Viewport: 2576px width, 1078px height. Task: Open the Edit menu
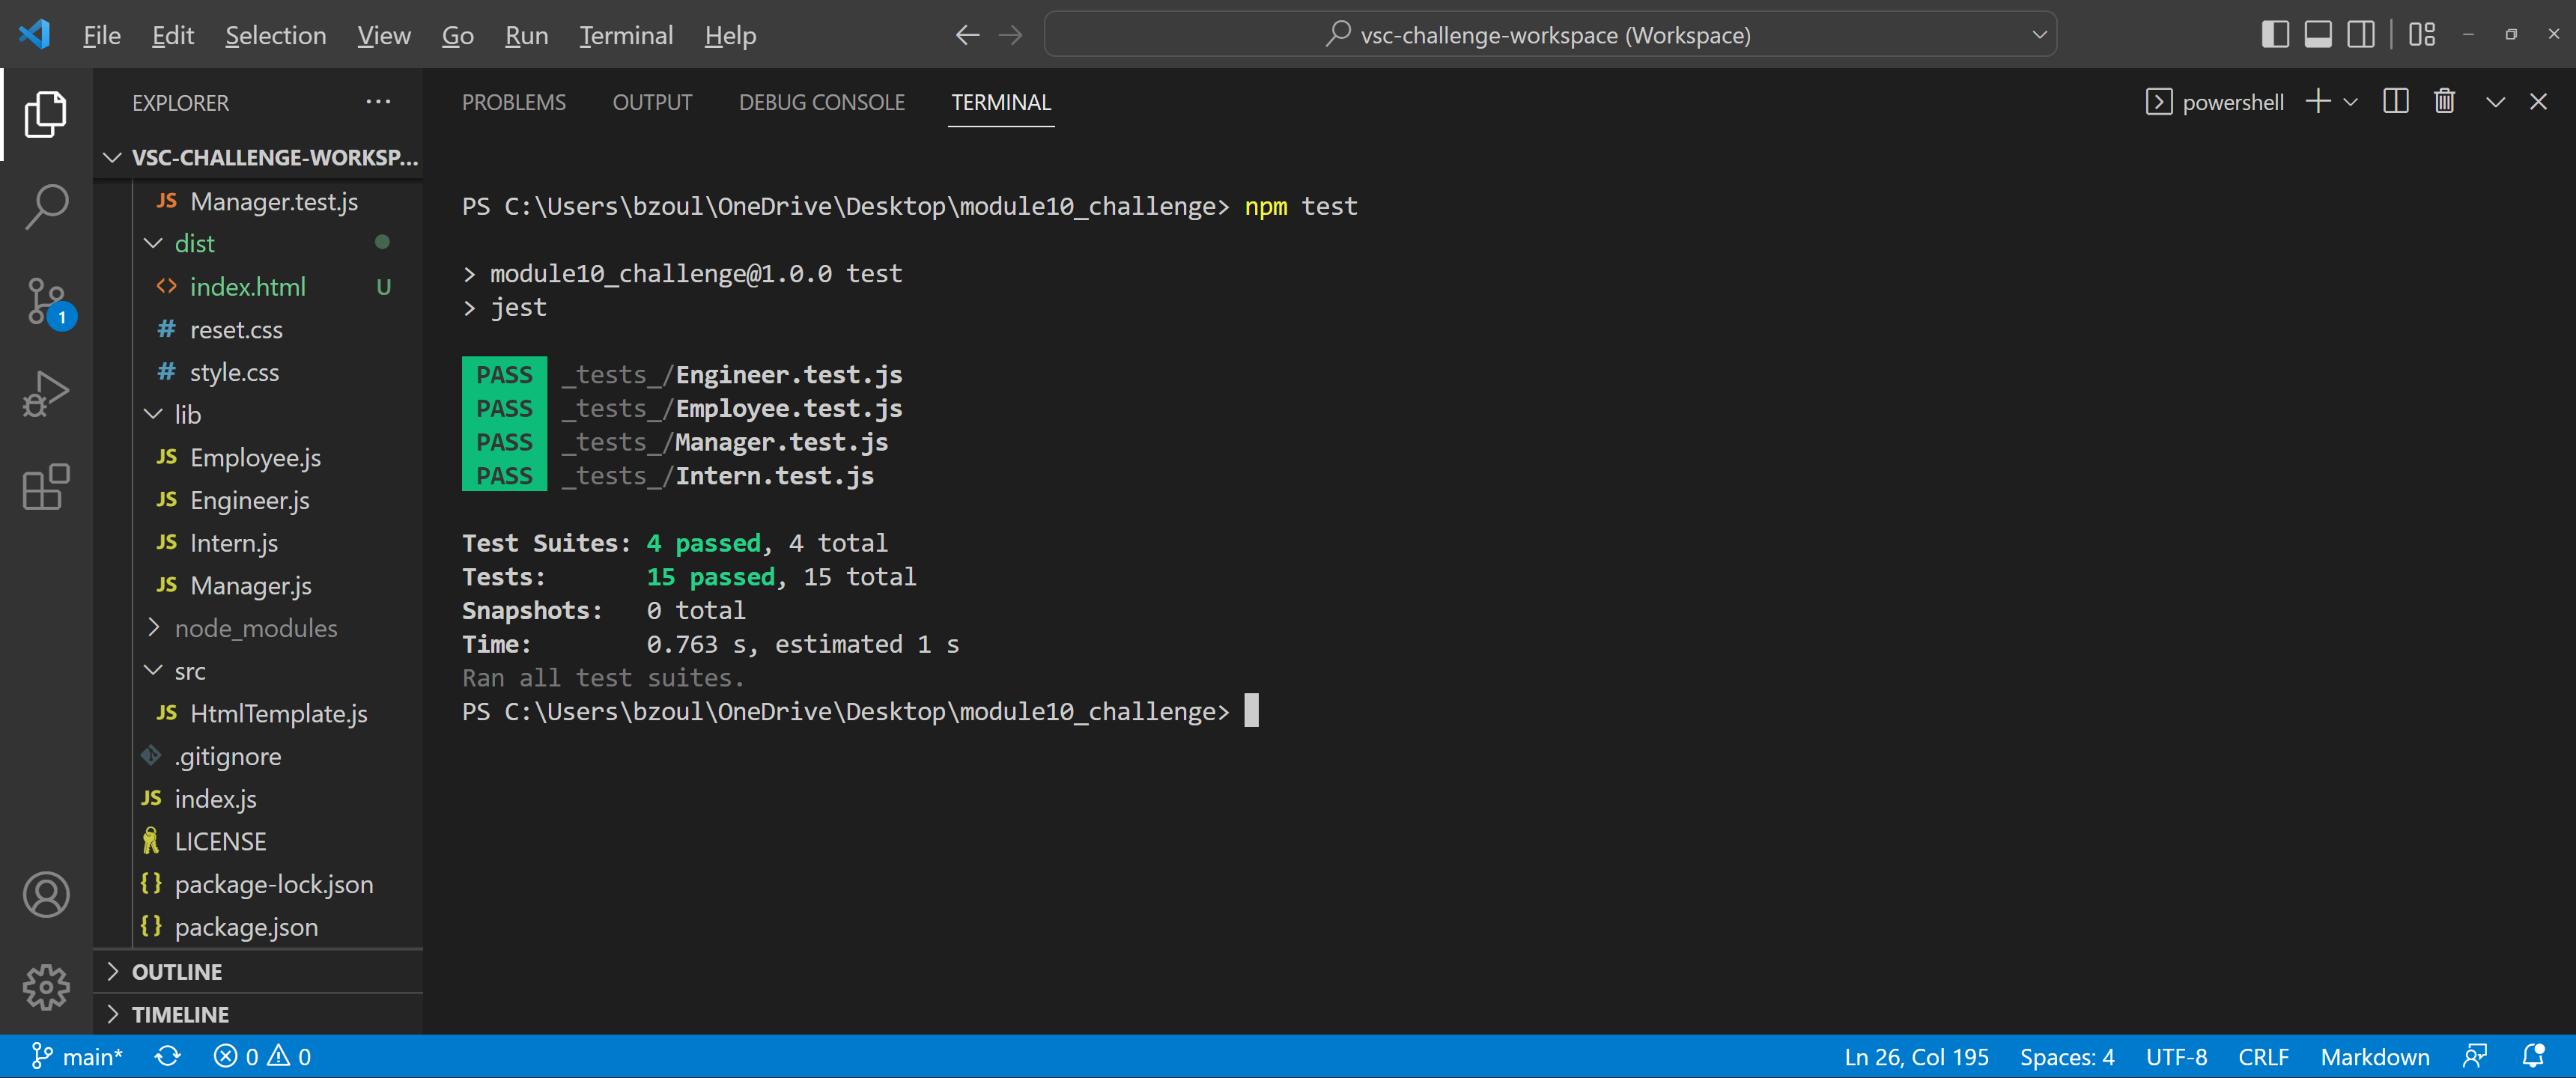click(x=172, y=35)
